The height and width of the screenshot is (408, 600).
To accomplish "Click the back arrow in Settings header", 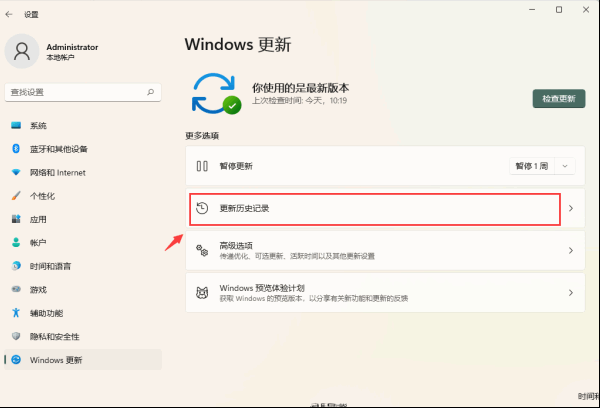I will (9, 15).
